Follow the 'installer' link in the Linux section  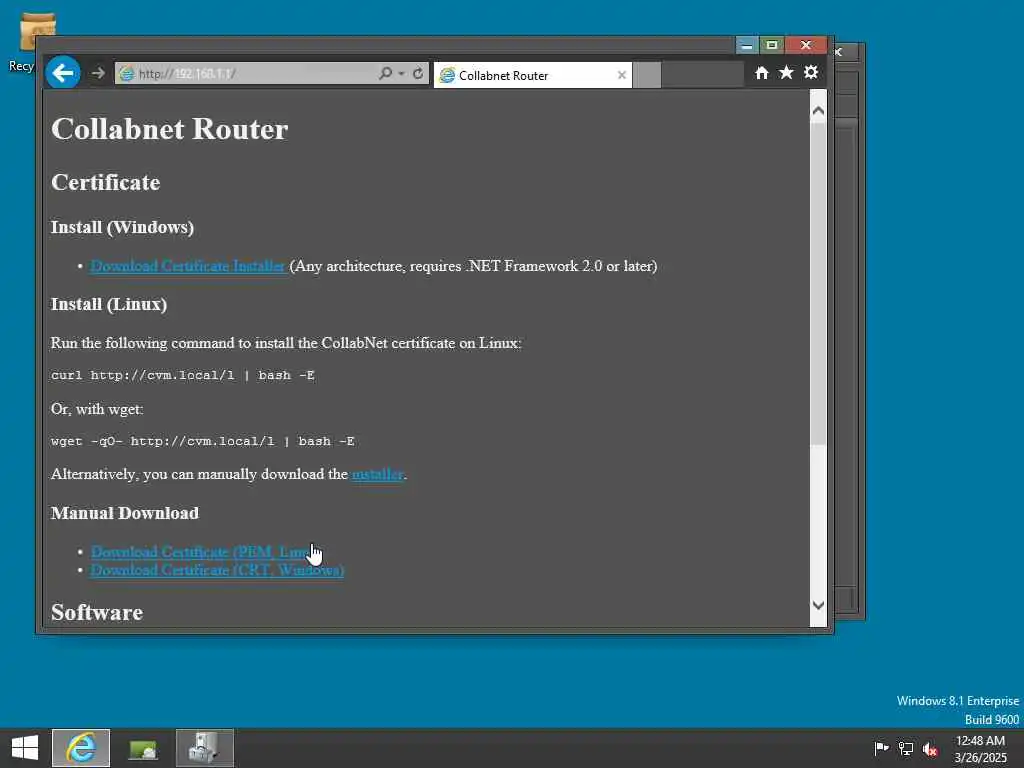click(377, 474)
